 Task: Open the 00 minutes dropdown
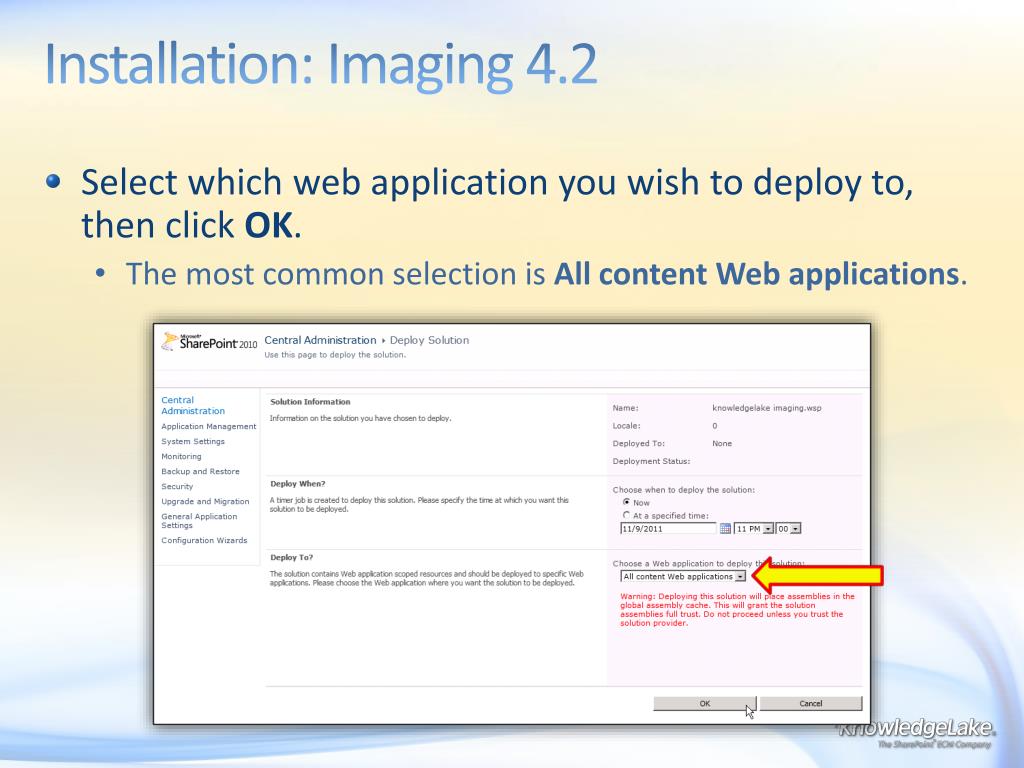tap(788, 528)
